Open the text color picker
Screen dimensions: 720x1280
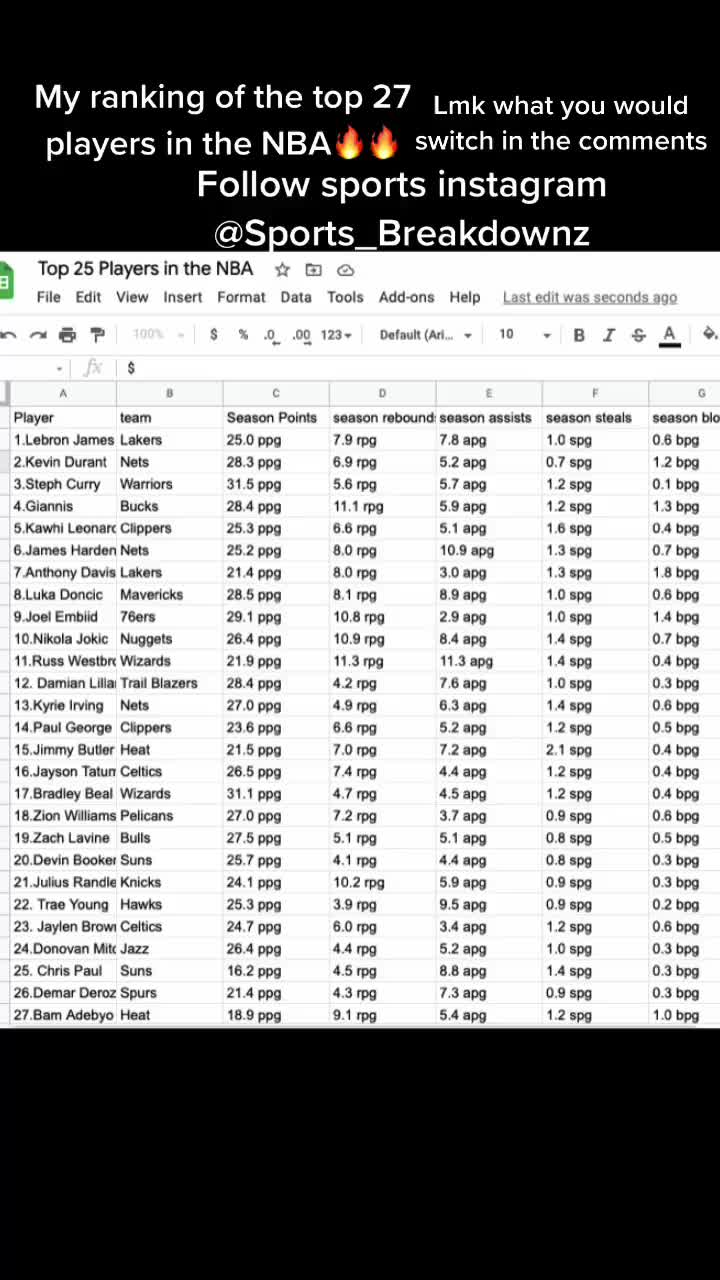pyautogui.click(x=669, y=335)
